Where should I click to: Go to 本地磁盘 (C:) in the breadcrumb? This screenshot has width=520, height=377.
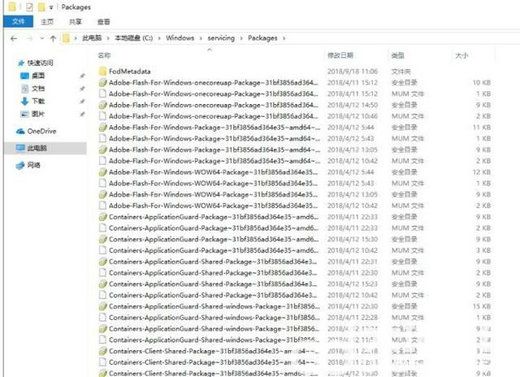pyautogui.click(x=134, y=38)
